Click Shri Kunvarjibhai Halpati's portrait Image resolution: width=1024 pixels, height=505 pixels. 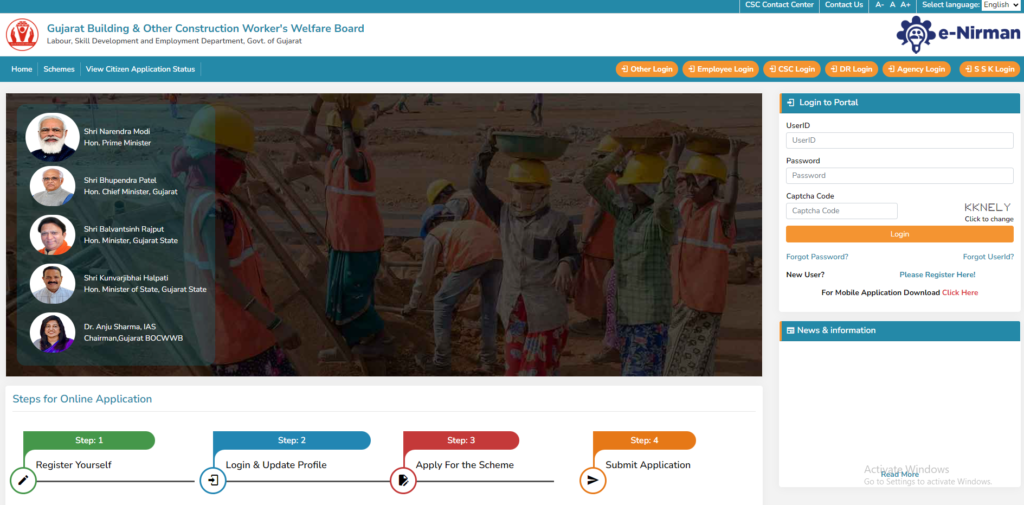(52, 284)
